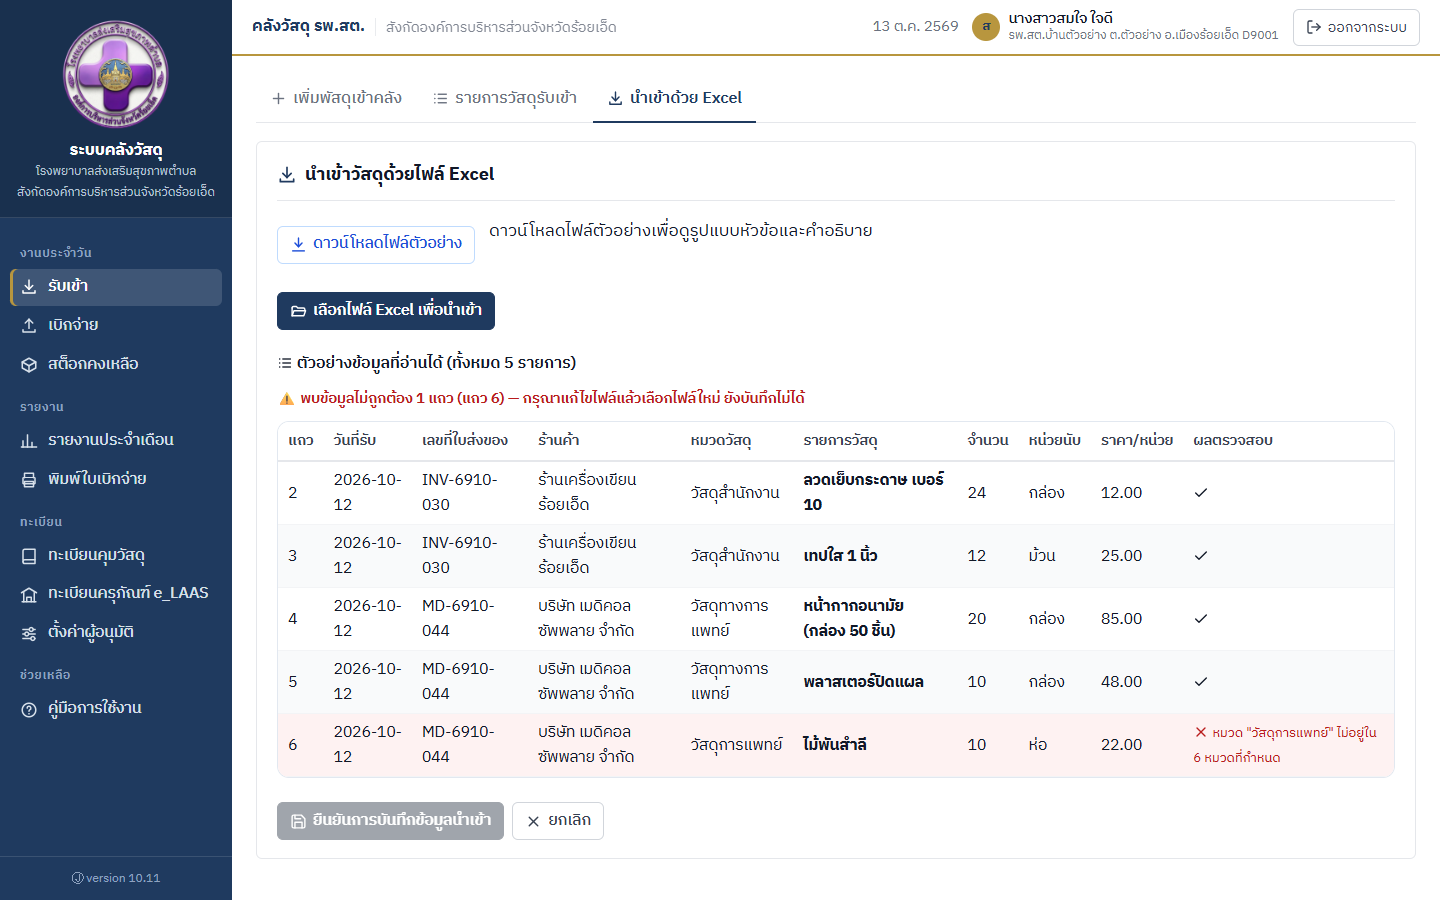Click the คลังวัสดุ รพ.สต. title
Screen dimensions: 1440x900
308,26
